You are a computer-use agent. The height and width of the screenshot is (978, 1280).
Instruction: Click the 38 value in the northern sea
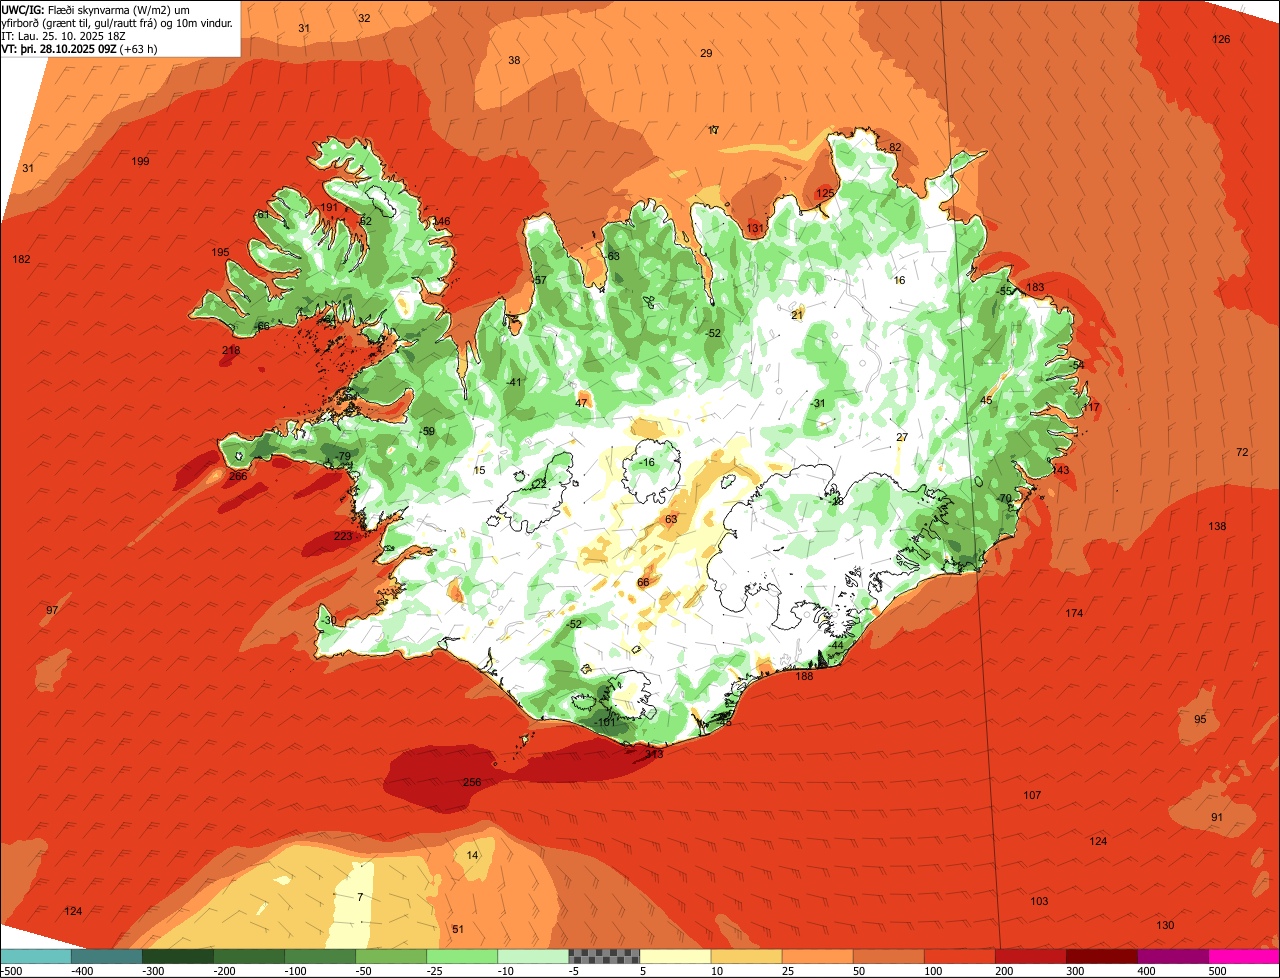pyautogui.click(x=514, y=60)
